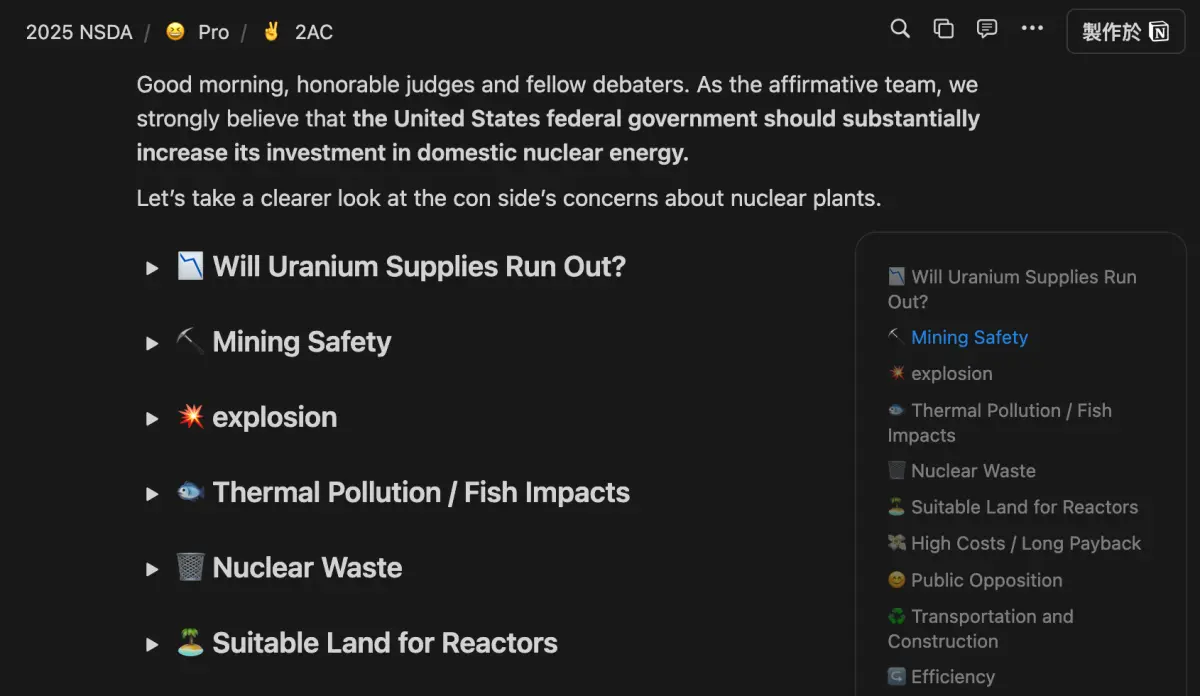Screen dimensions: 1200x696
Task: Click the Made with Notion button
Action: coord(1126,32)
